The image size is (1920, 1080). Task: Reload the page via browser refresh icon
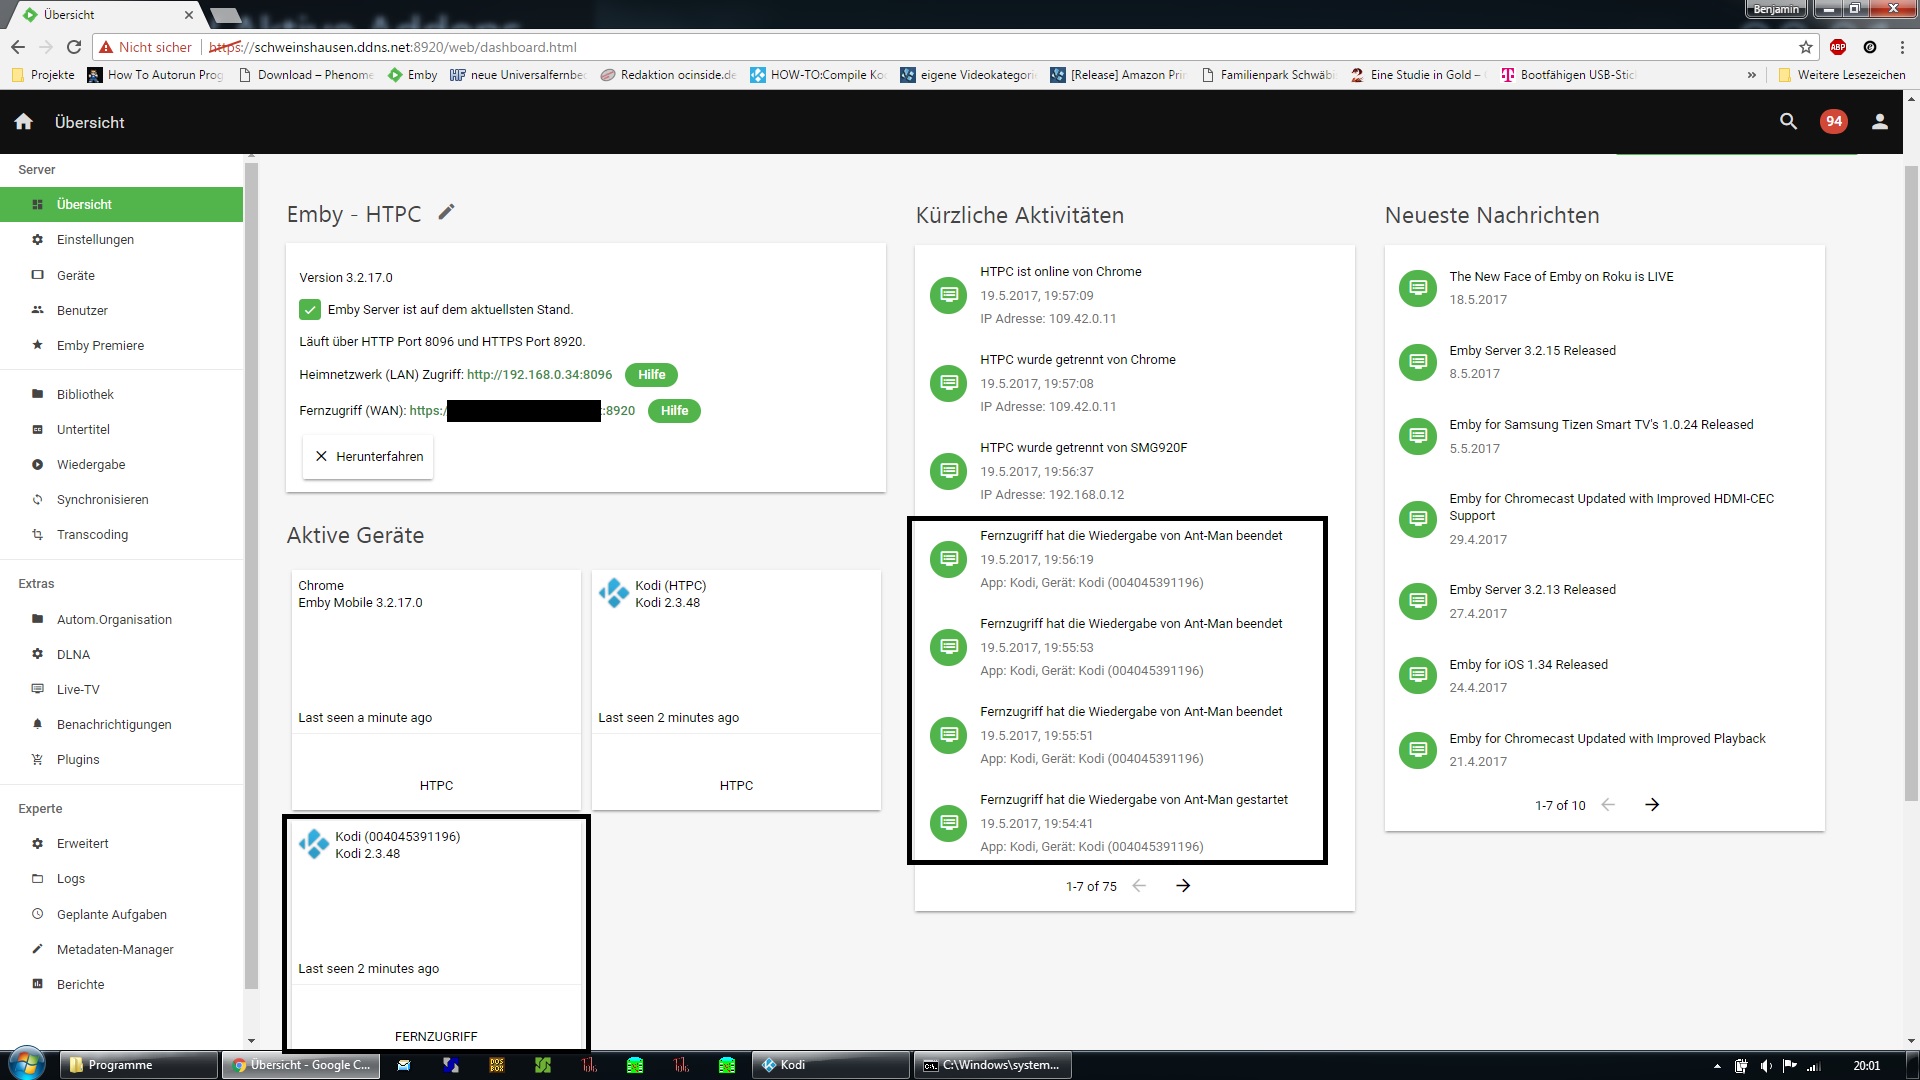(x=74, y=47)
